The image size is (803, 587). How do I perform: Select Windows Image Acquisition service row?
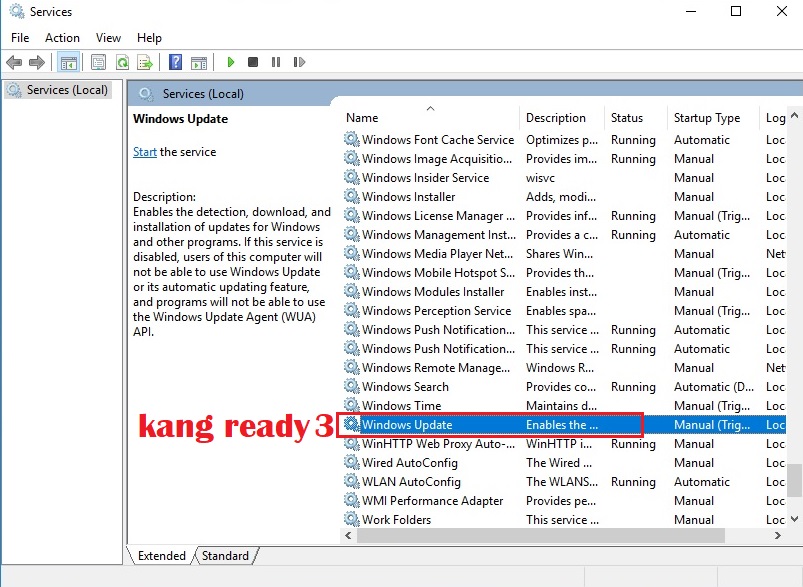point(563,159)
